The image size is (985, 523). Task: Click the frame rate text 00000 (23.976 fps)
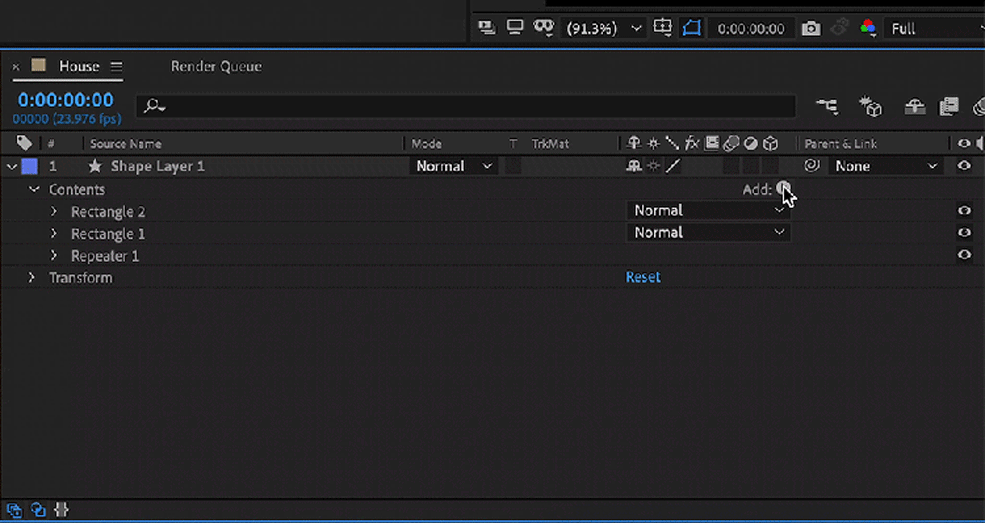click(x=67, y=118)
